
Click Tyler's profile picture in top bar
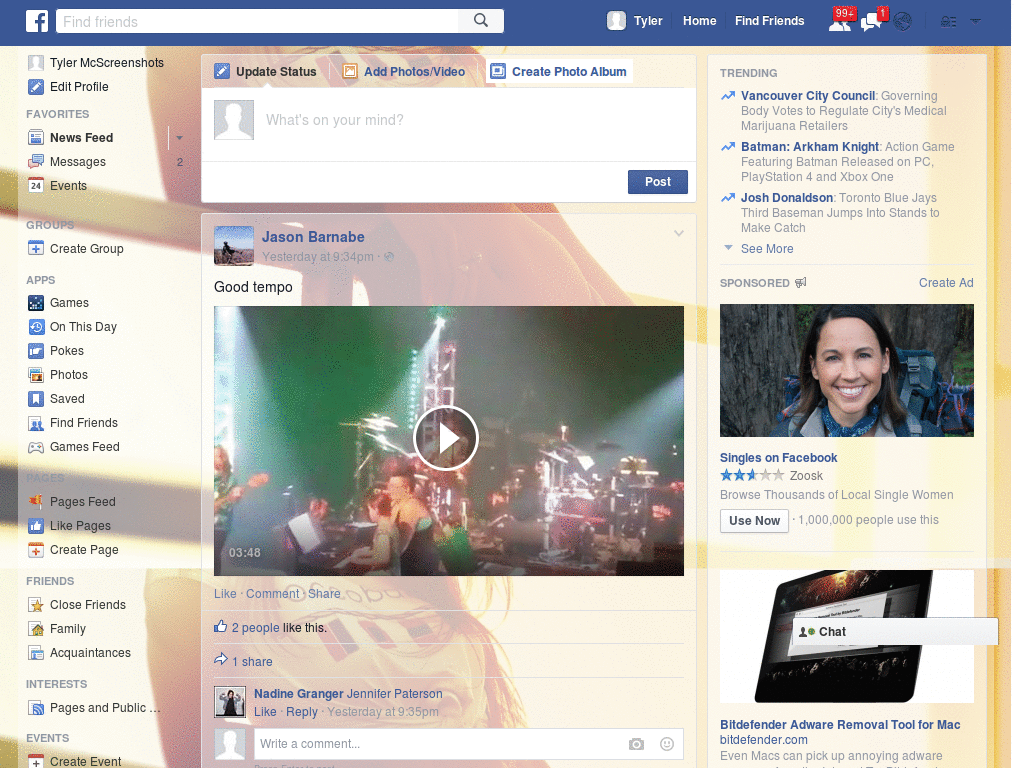[616, 21]
